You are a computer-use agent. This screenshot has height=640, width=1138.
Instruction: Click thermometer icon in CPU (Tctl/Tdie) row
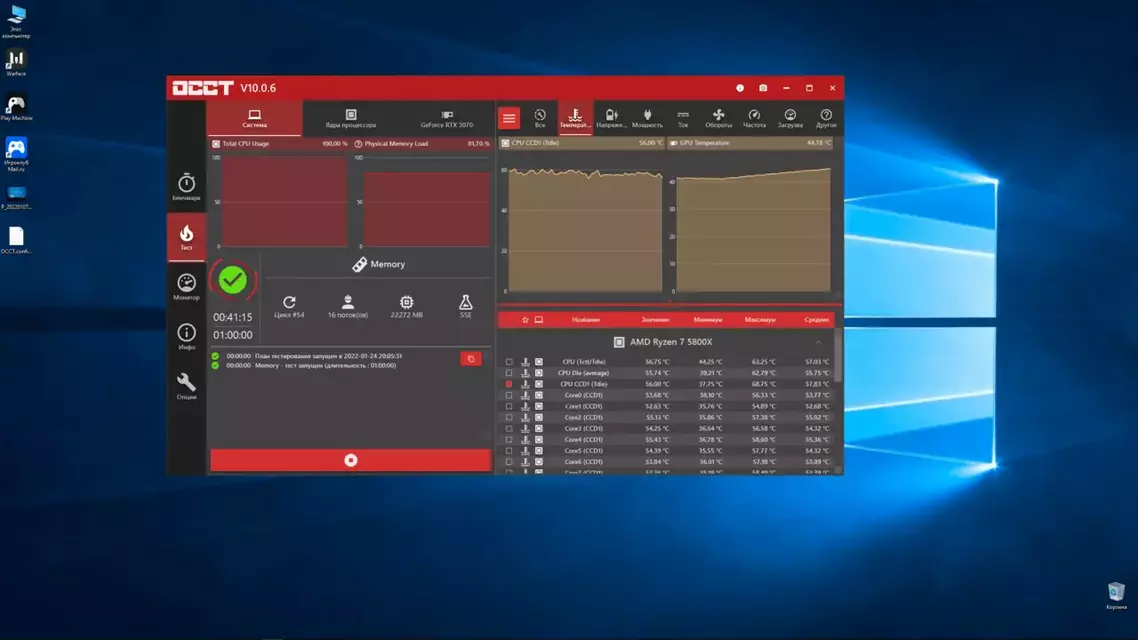(x=525, y=361)
